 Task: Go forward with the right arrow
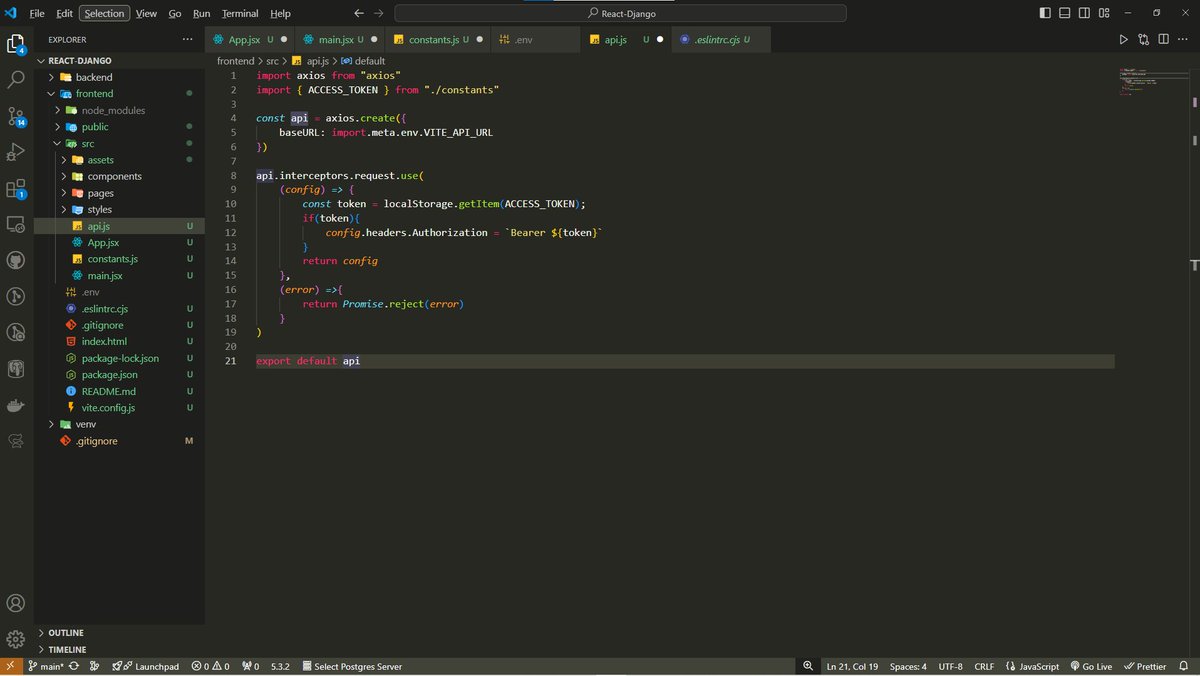point(380,13)
